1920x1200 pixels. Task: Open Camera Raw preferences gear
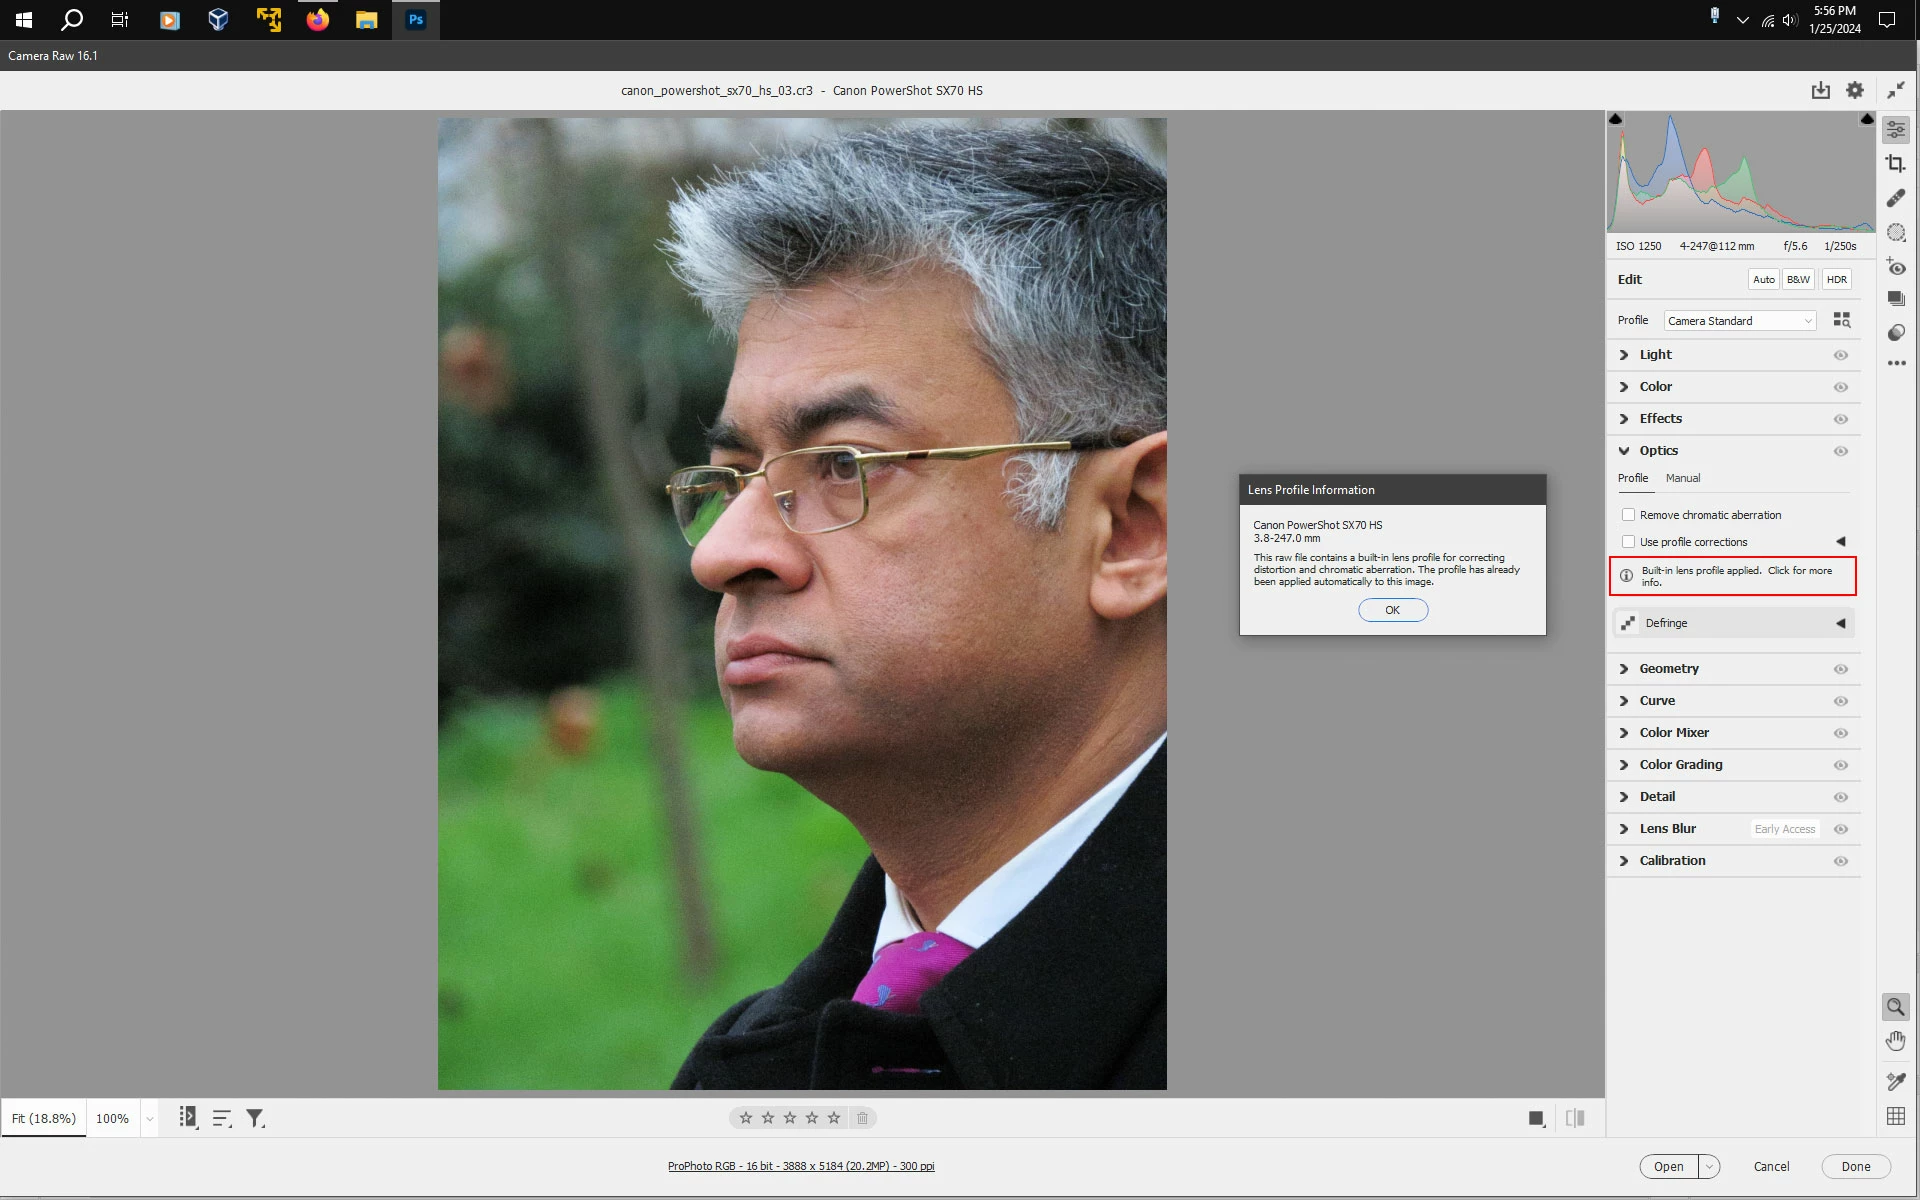1855,91
